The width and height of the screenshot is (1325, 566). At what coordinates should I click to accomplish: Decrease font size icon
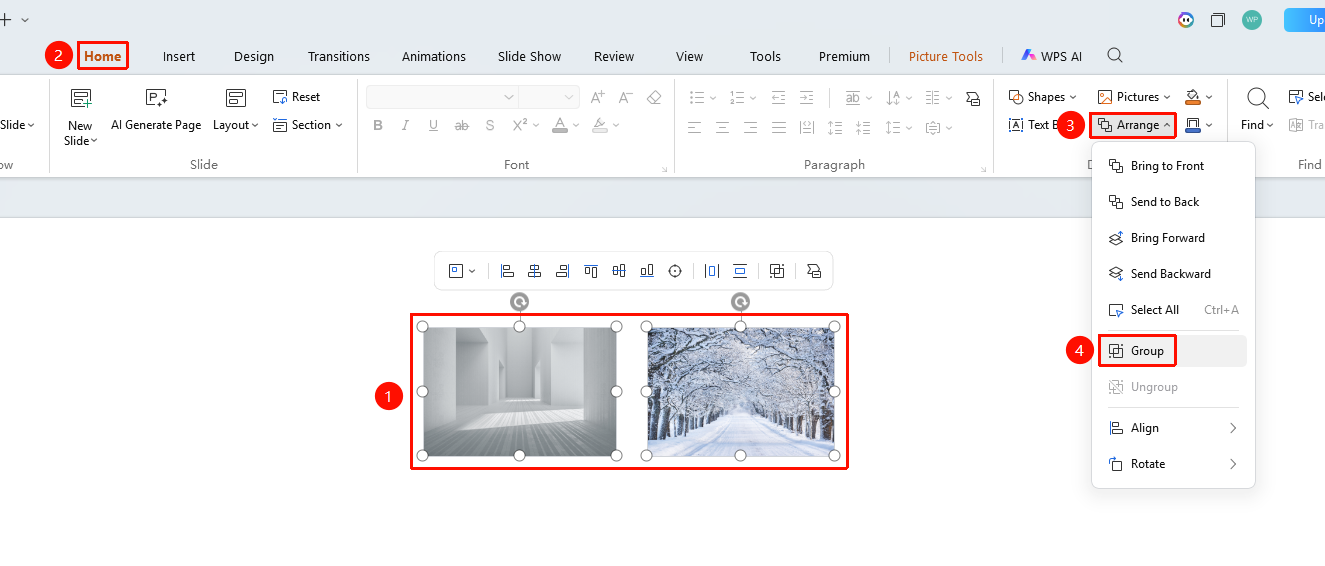pos(626,97)
